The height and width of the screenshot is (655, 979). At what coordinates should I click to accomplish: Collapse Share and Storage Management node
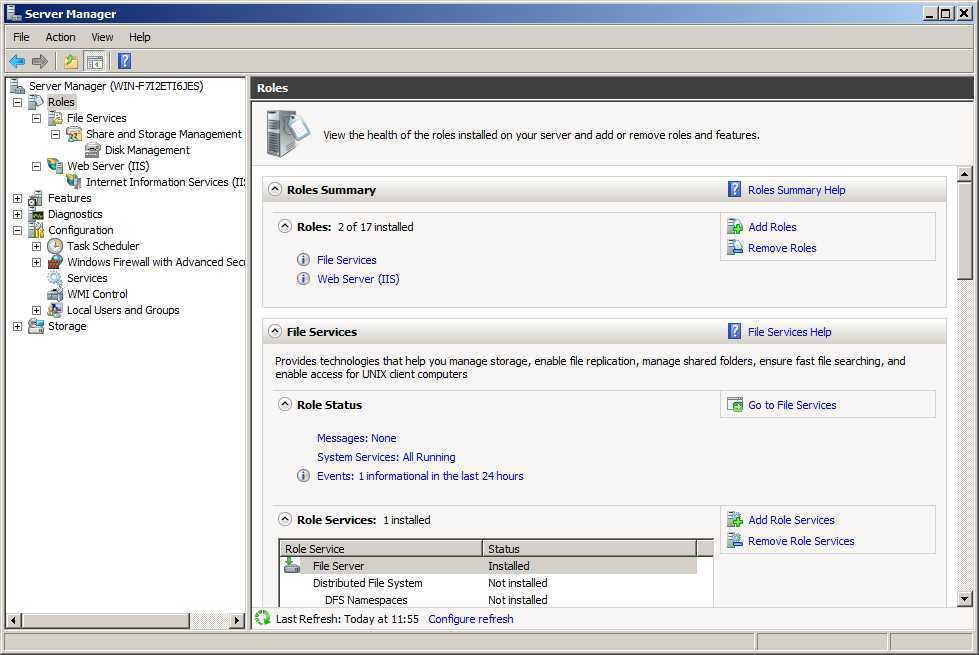(x=56, y=134)
